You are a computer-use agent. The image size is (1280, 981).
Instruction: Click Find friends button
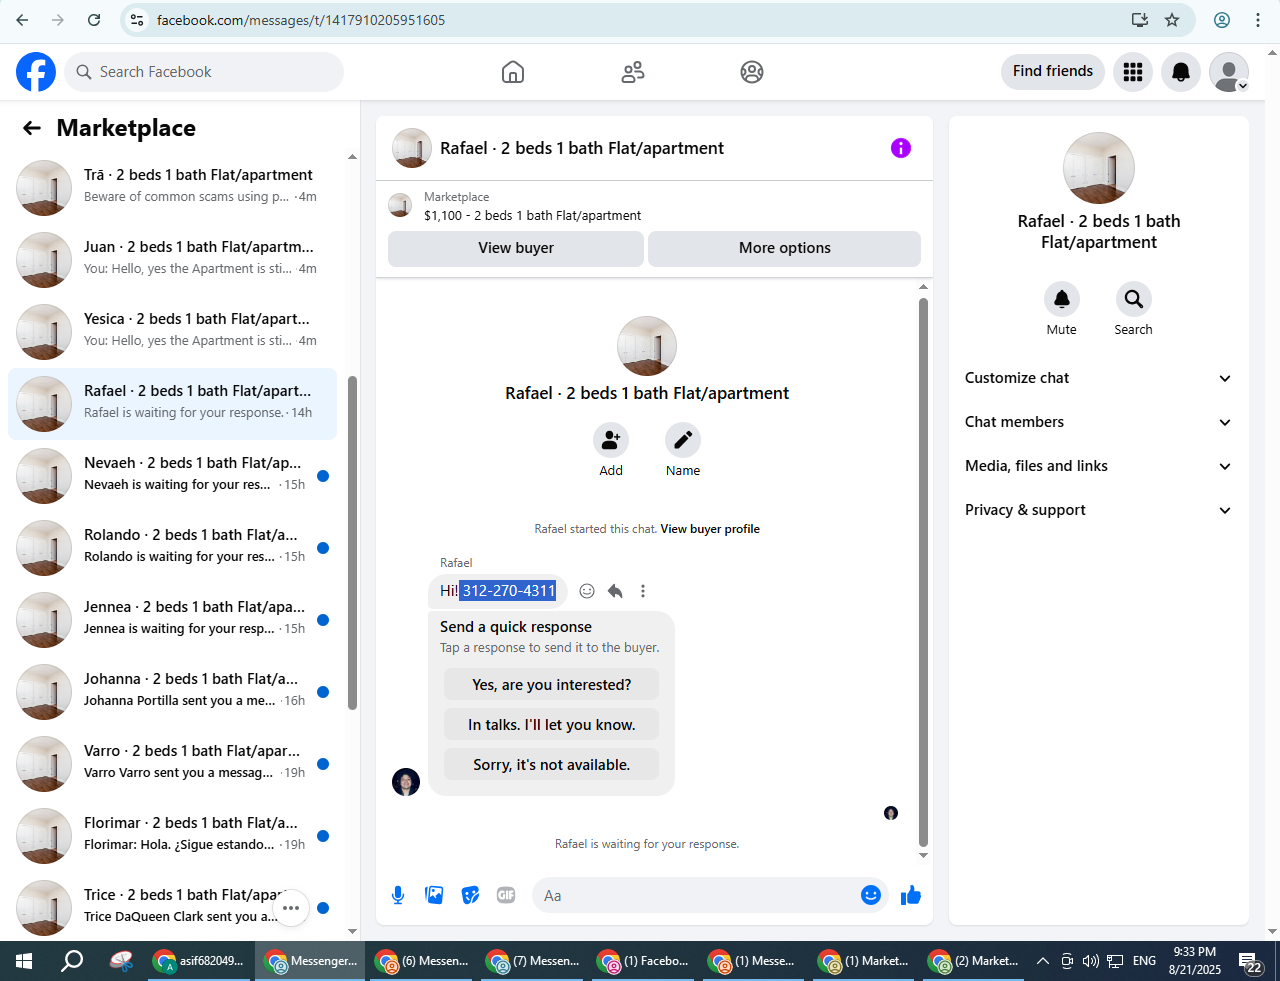point(1053,71)
